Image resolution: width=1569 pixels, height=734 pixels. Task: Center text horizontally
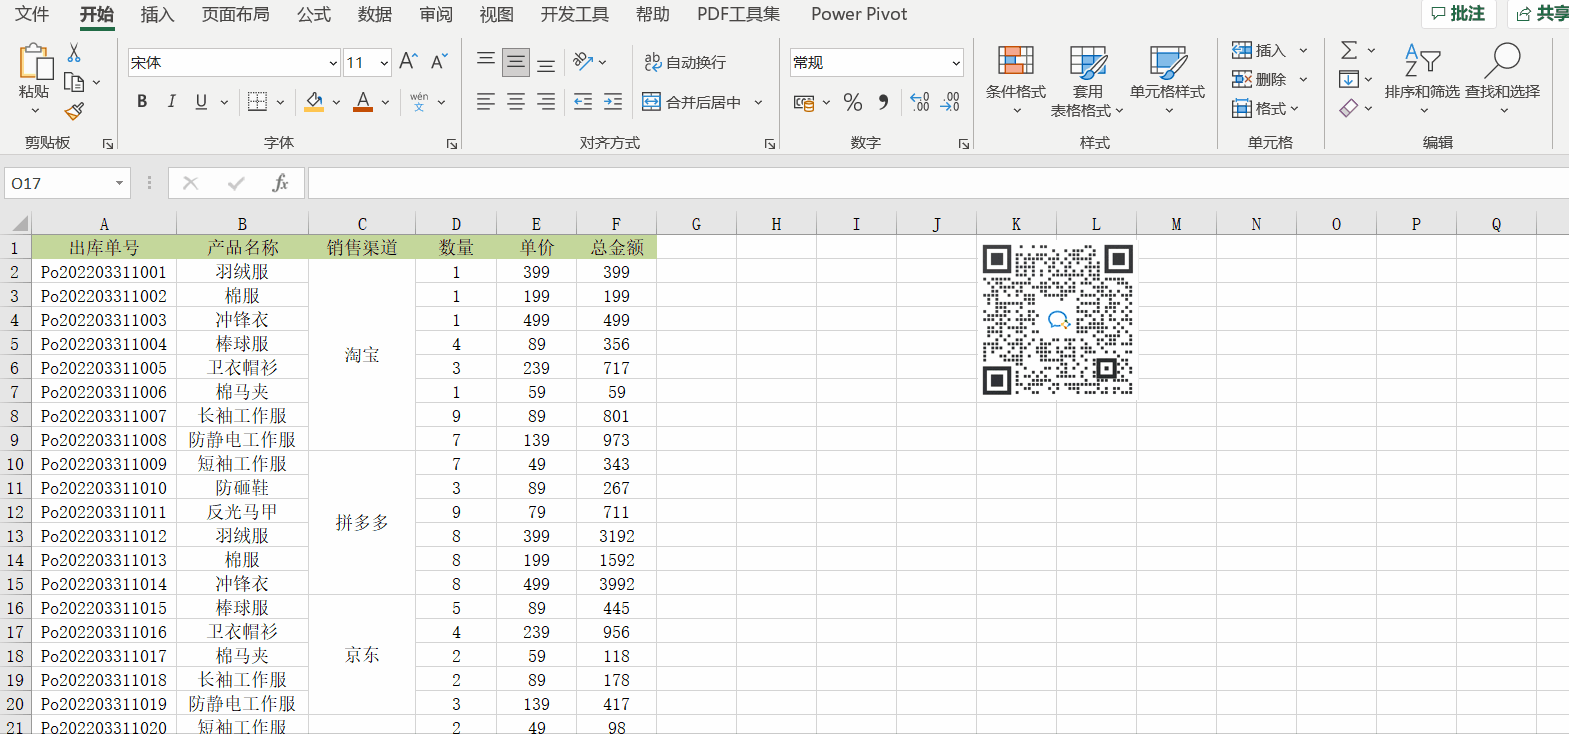pos(516,101)
